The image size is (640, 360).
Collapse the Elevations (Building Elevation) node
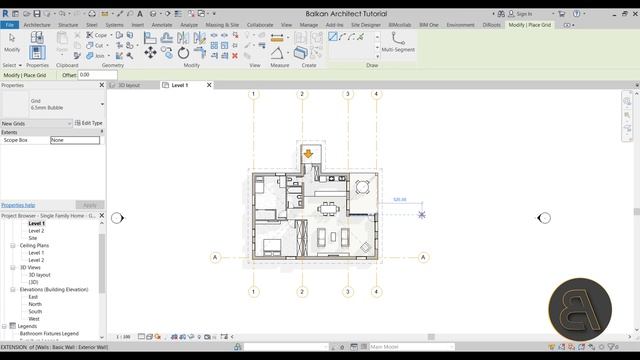[x=13, y=290]
